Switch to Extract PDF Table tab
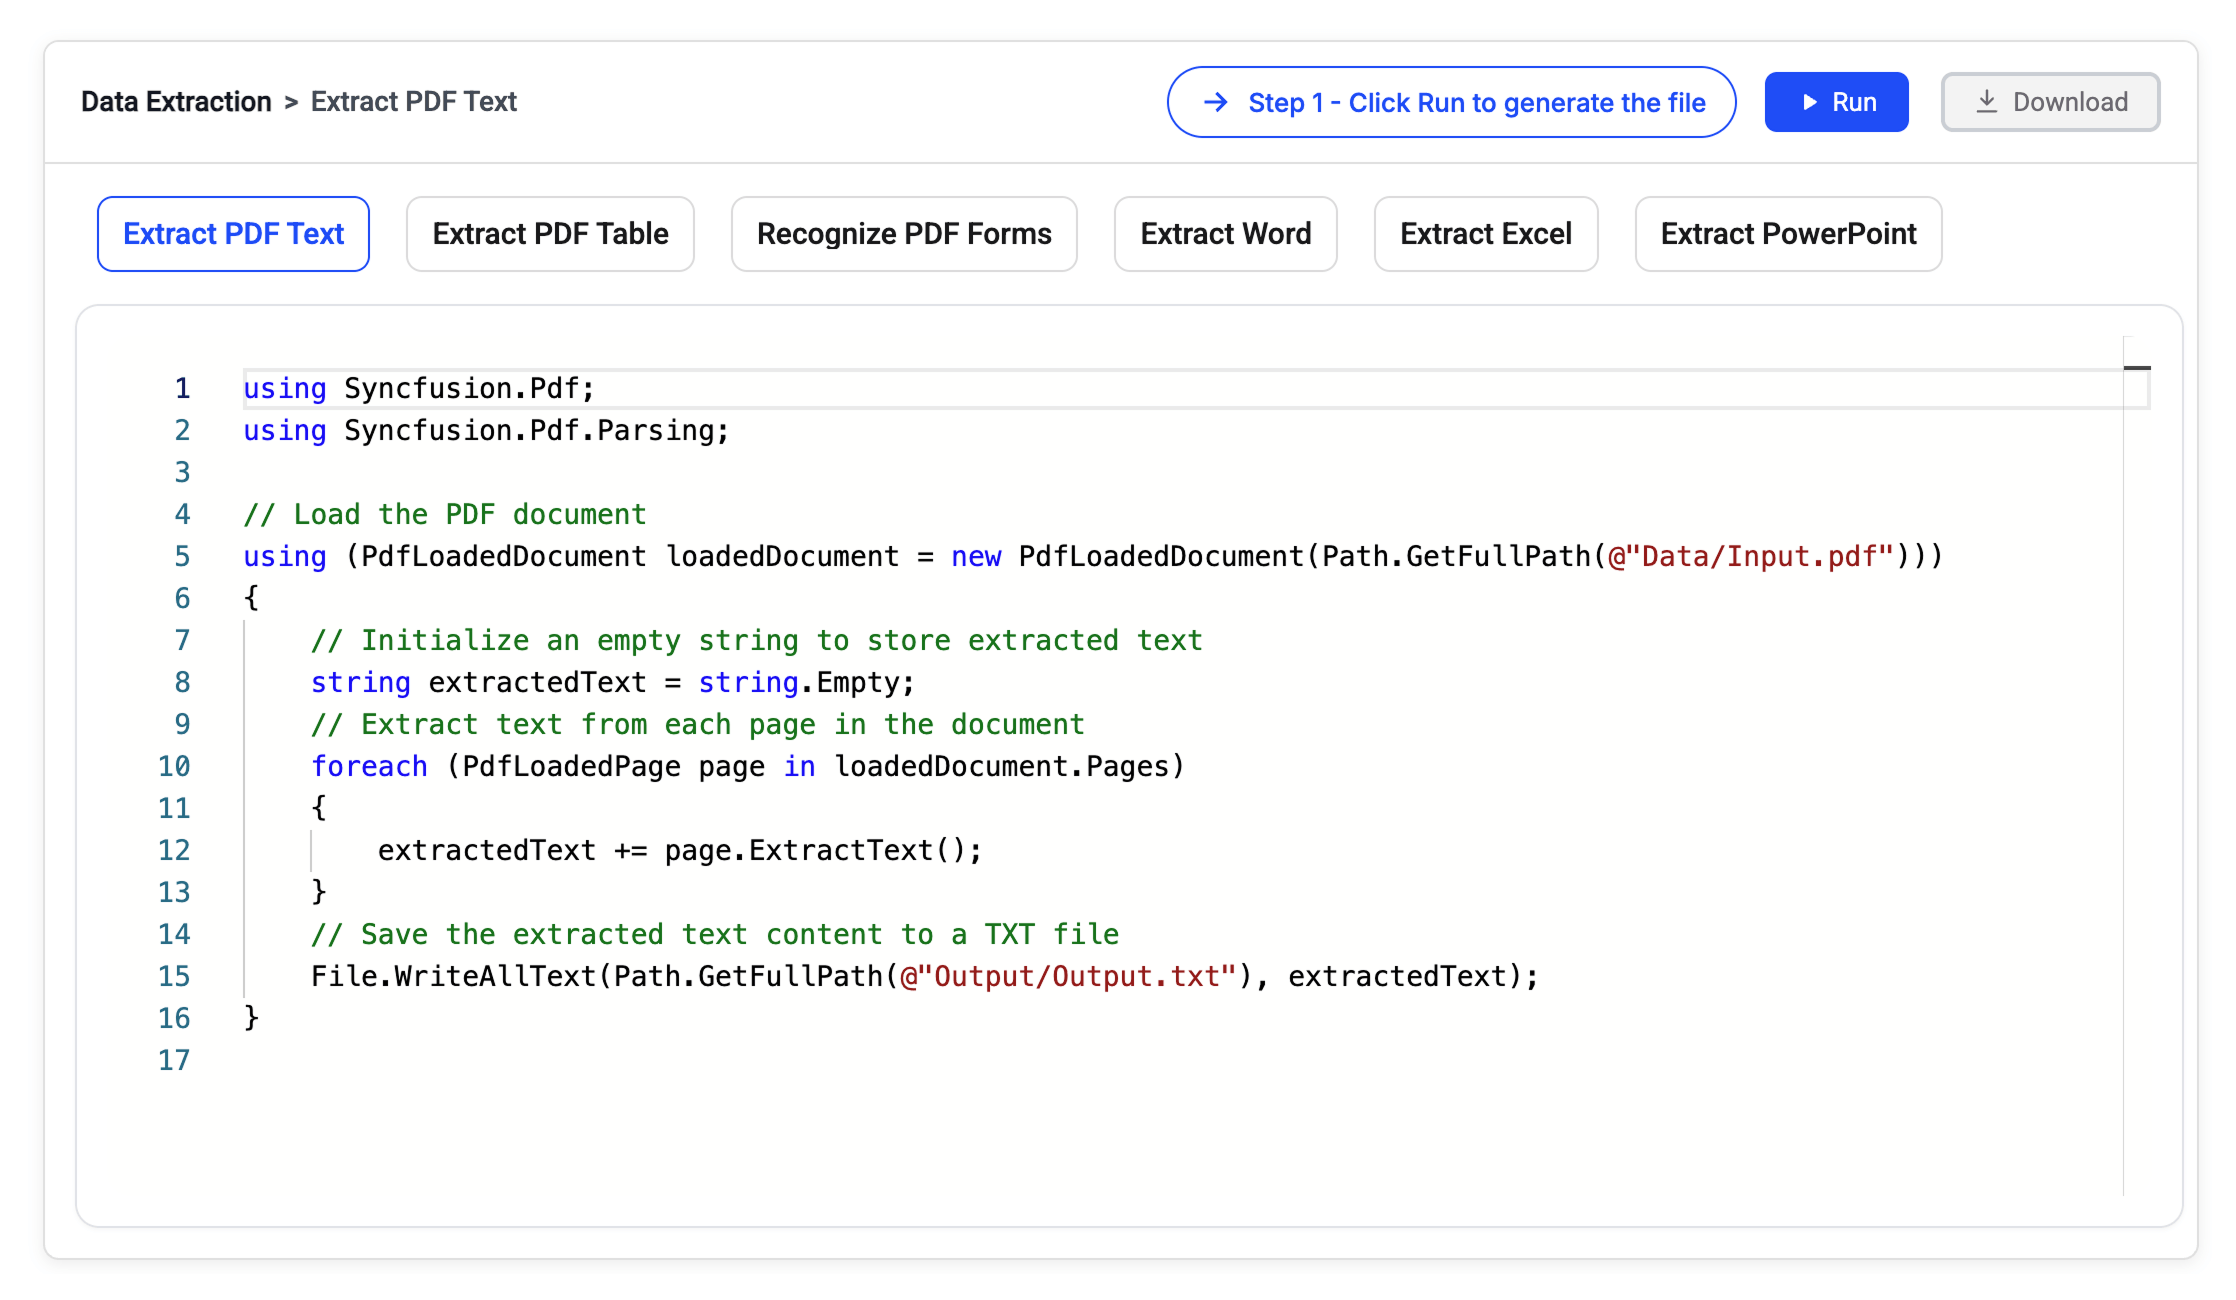The image size is (2236, 1300). tap(550, 234)
